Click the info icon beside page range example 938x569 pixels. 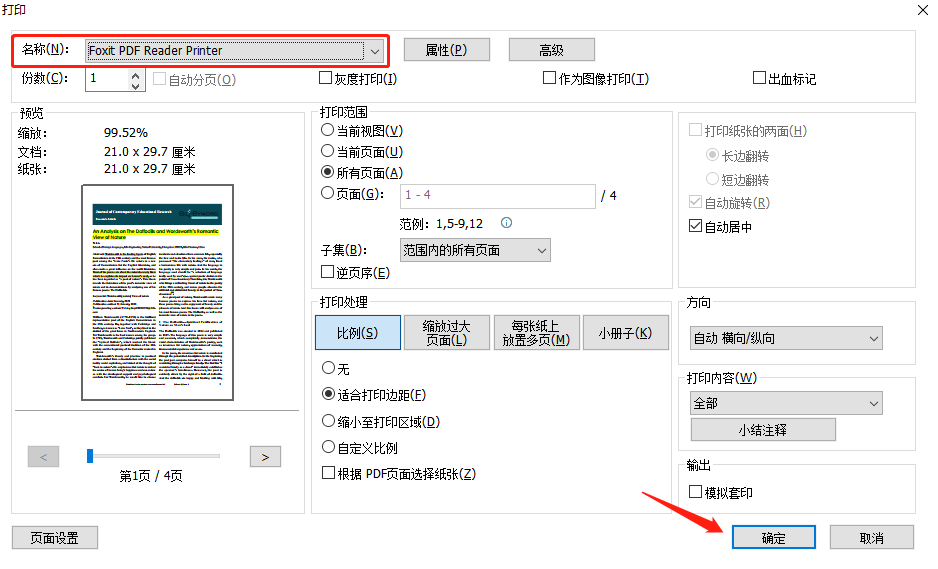coord(506,223)
